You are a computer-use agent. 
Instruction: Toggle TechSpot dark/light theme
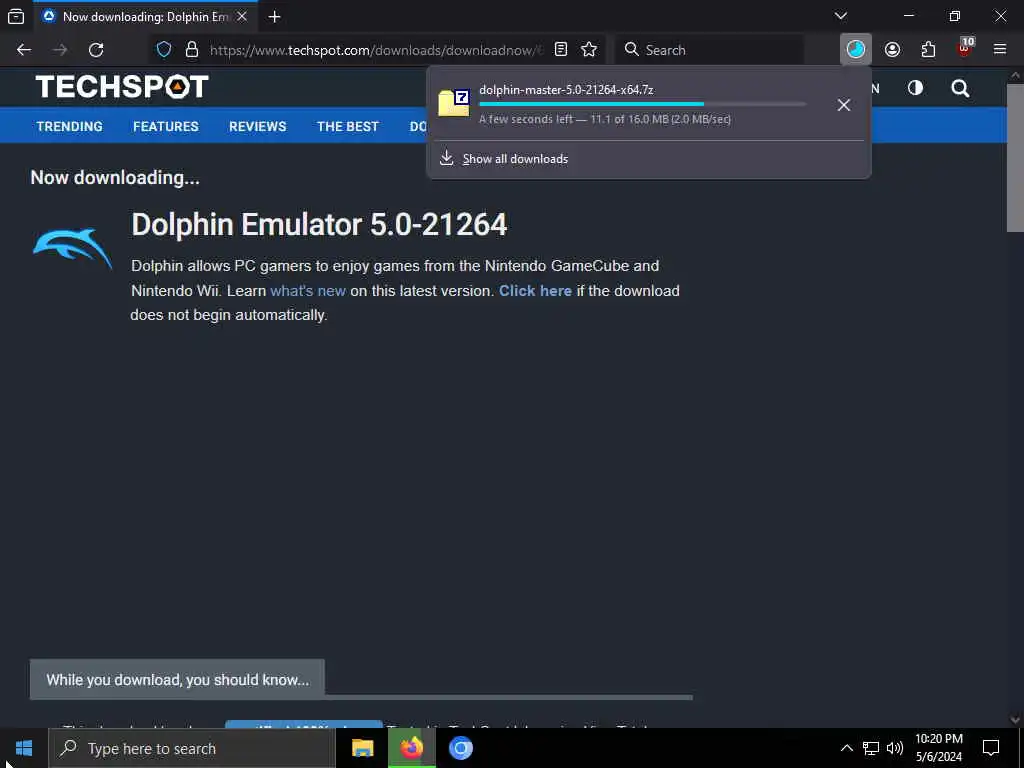915,88
